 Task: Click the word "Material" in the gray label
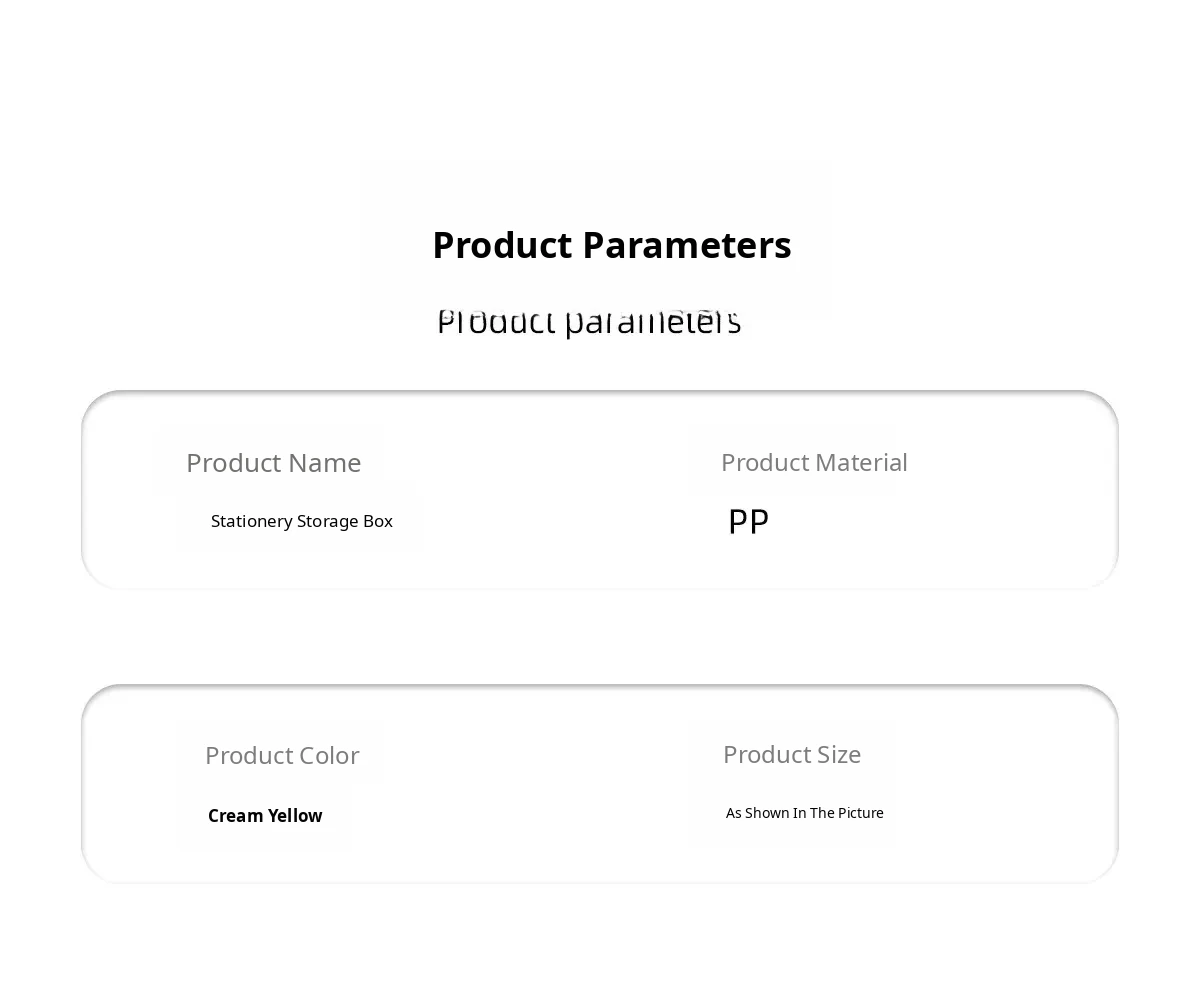pos(862,462)
